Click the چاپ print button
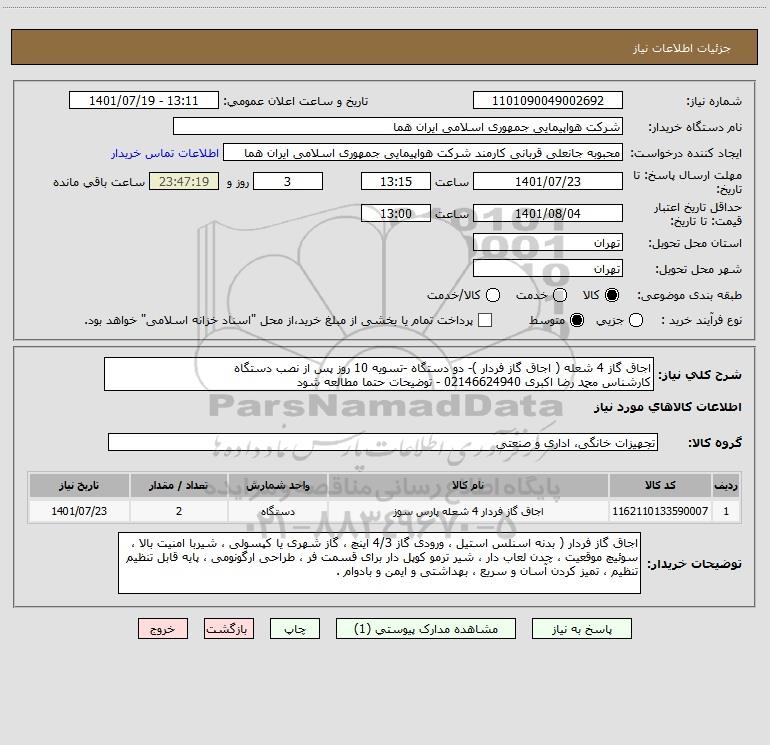 point(295,629)
